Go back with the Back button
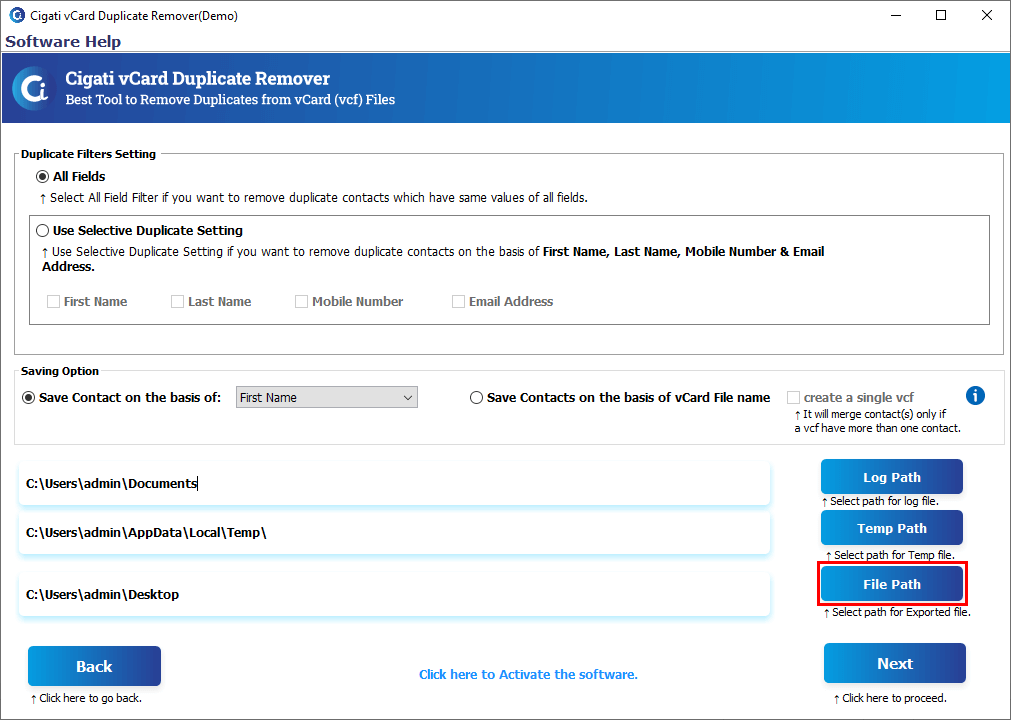The image size is (1011, 720). (94, 666)
